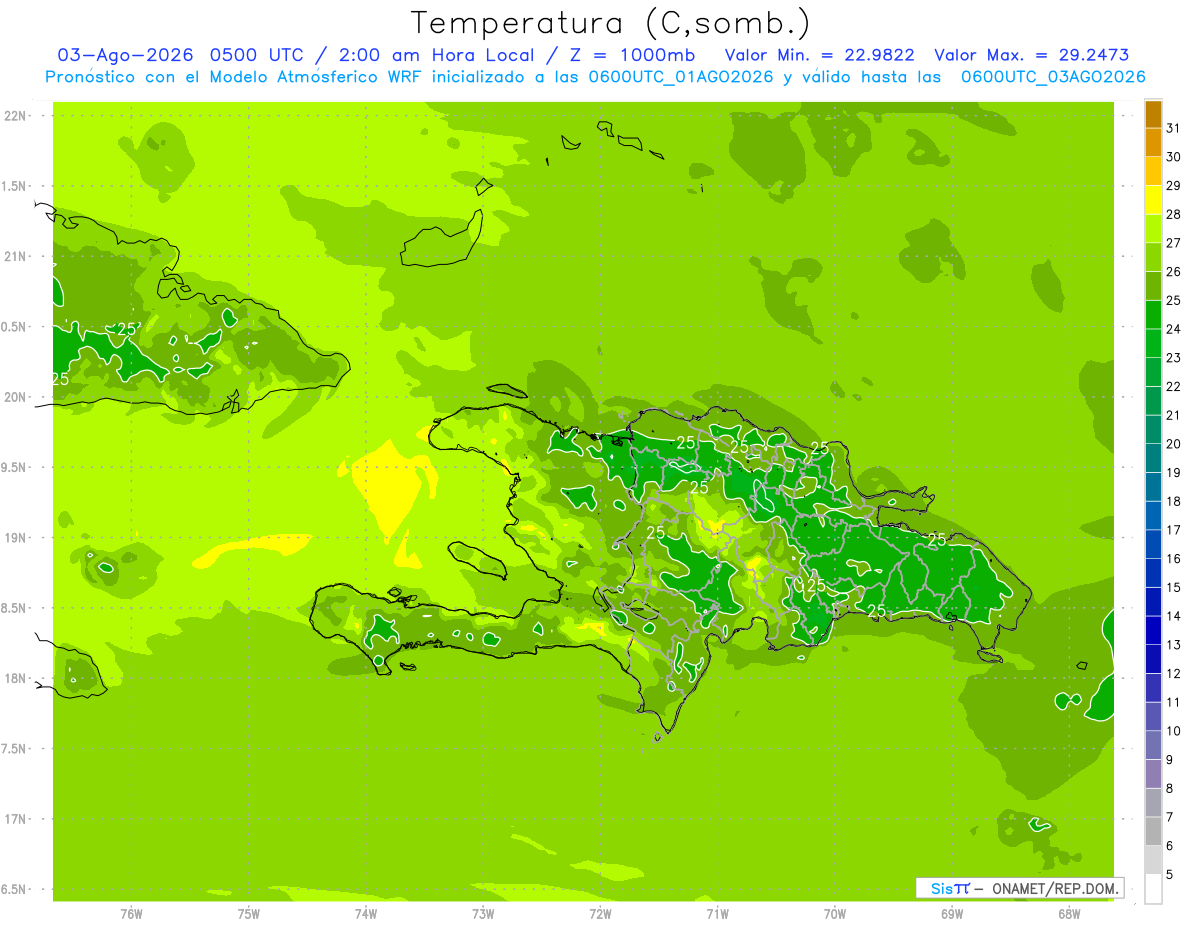
Task: Click the "0600UTC_01AGO2026" initialization timestamp
Action: (682, 77)
